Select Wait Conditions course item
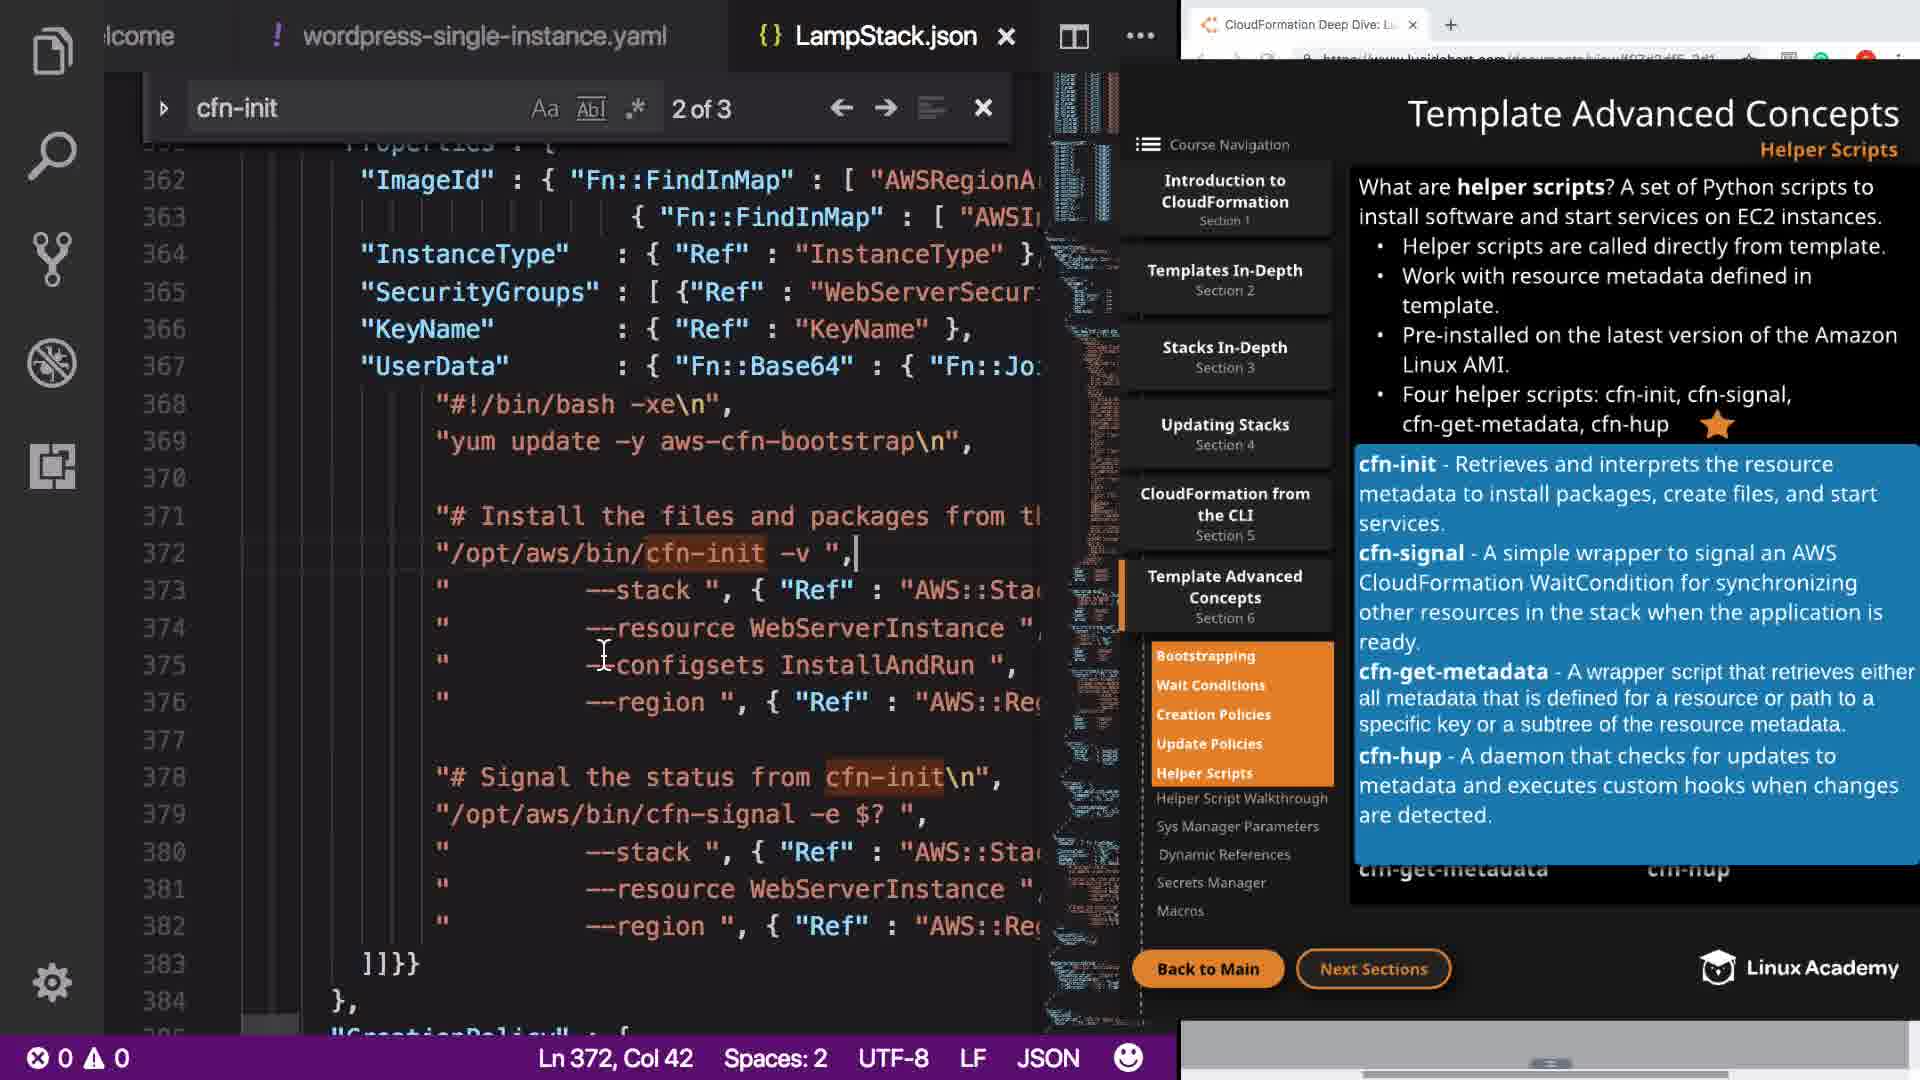The height and width of the screenshot is (1080, 1920). click(x=1210, y=685)
